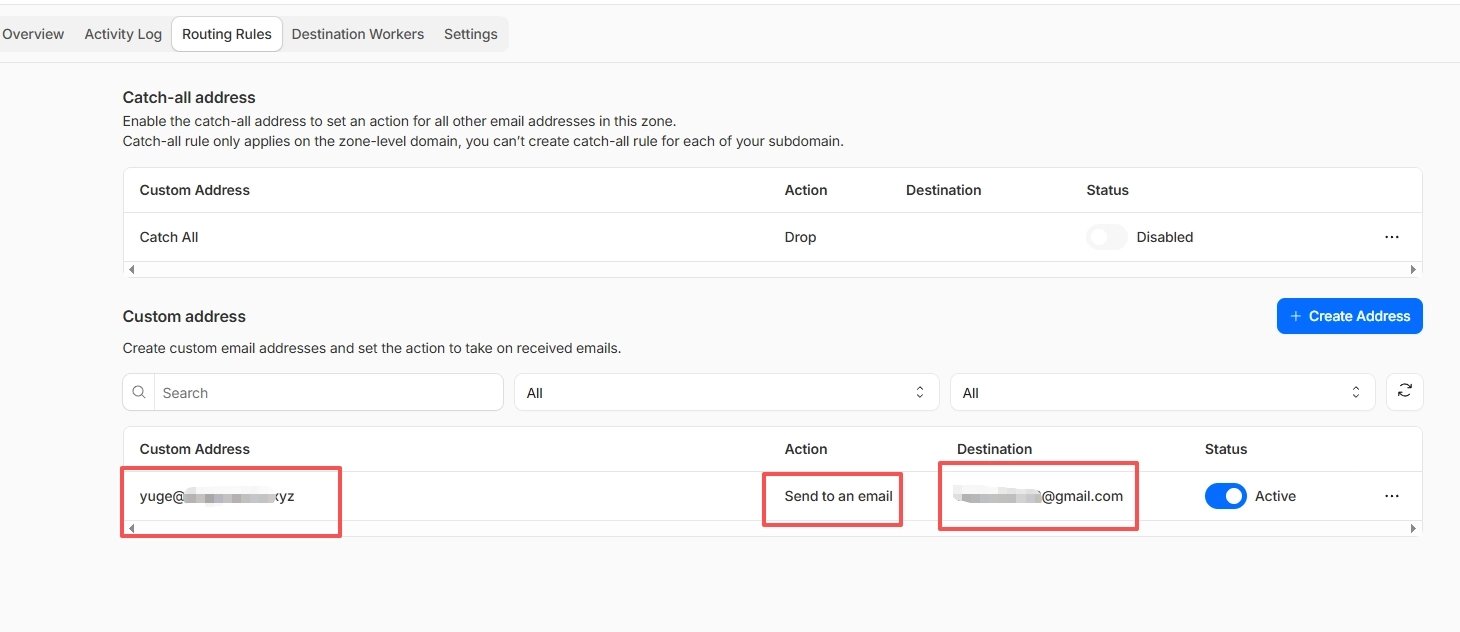Click the search magnifier icon
The image size is (1460, 632).
pos(139,393)
